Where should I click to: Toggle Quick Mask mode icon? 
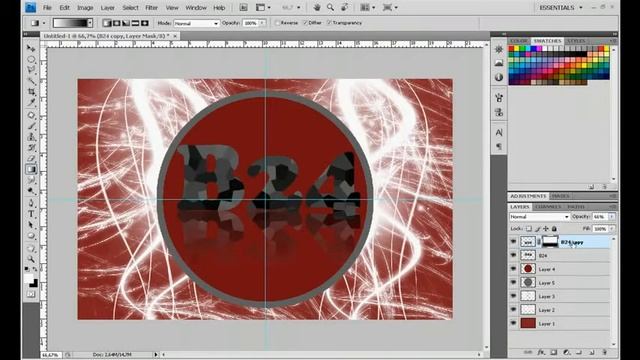coord(31,294)
